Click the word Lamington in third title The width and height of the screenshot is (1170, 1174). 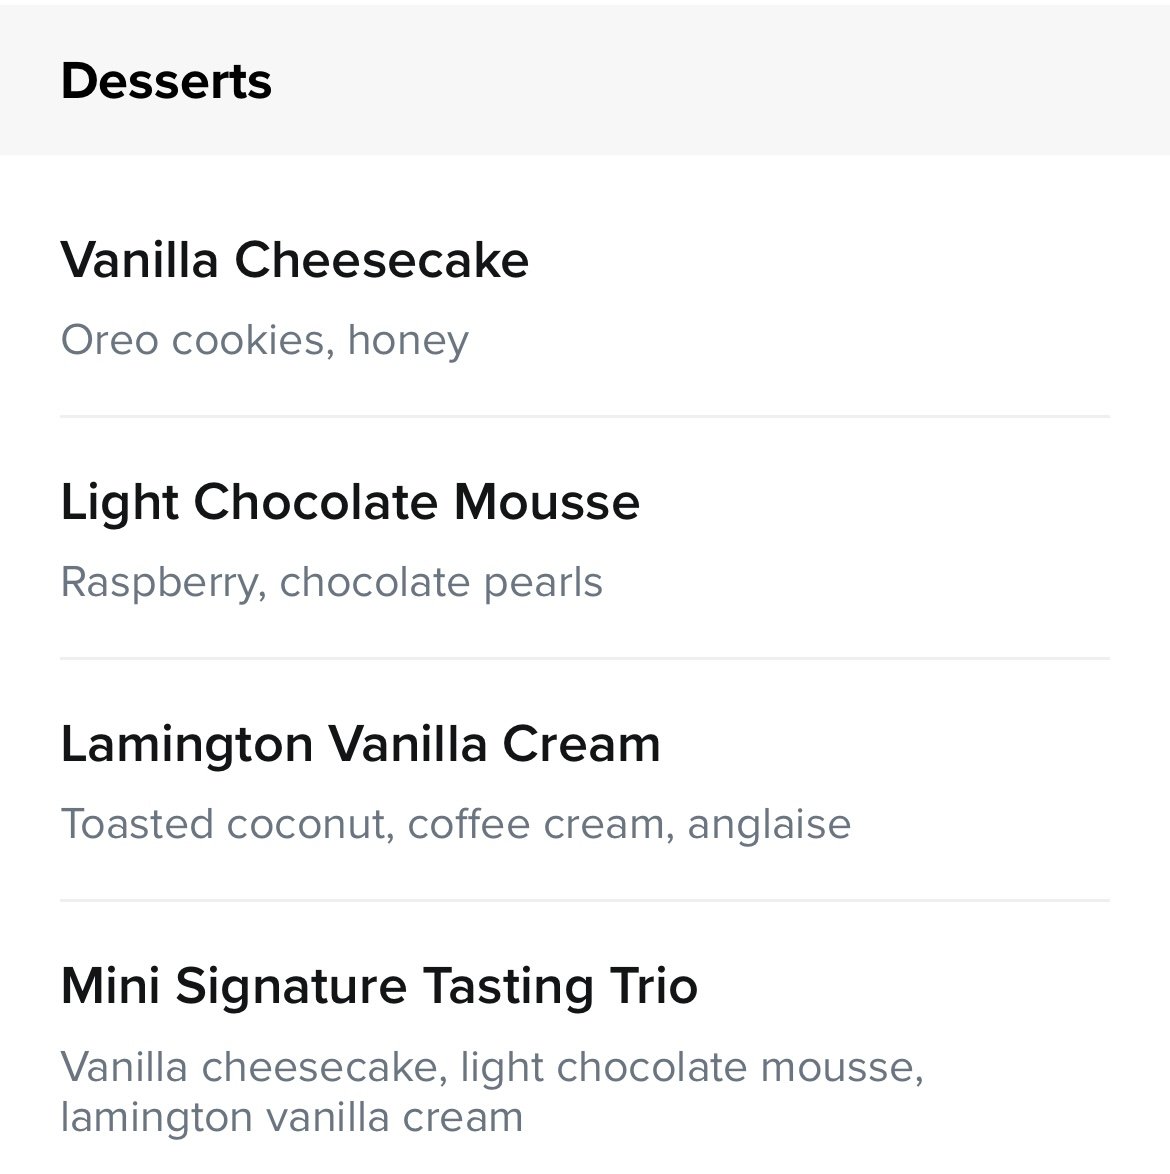tap(187, 746)
